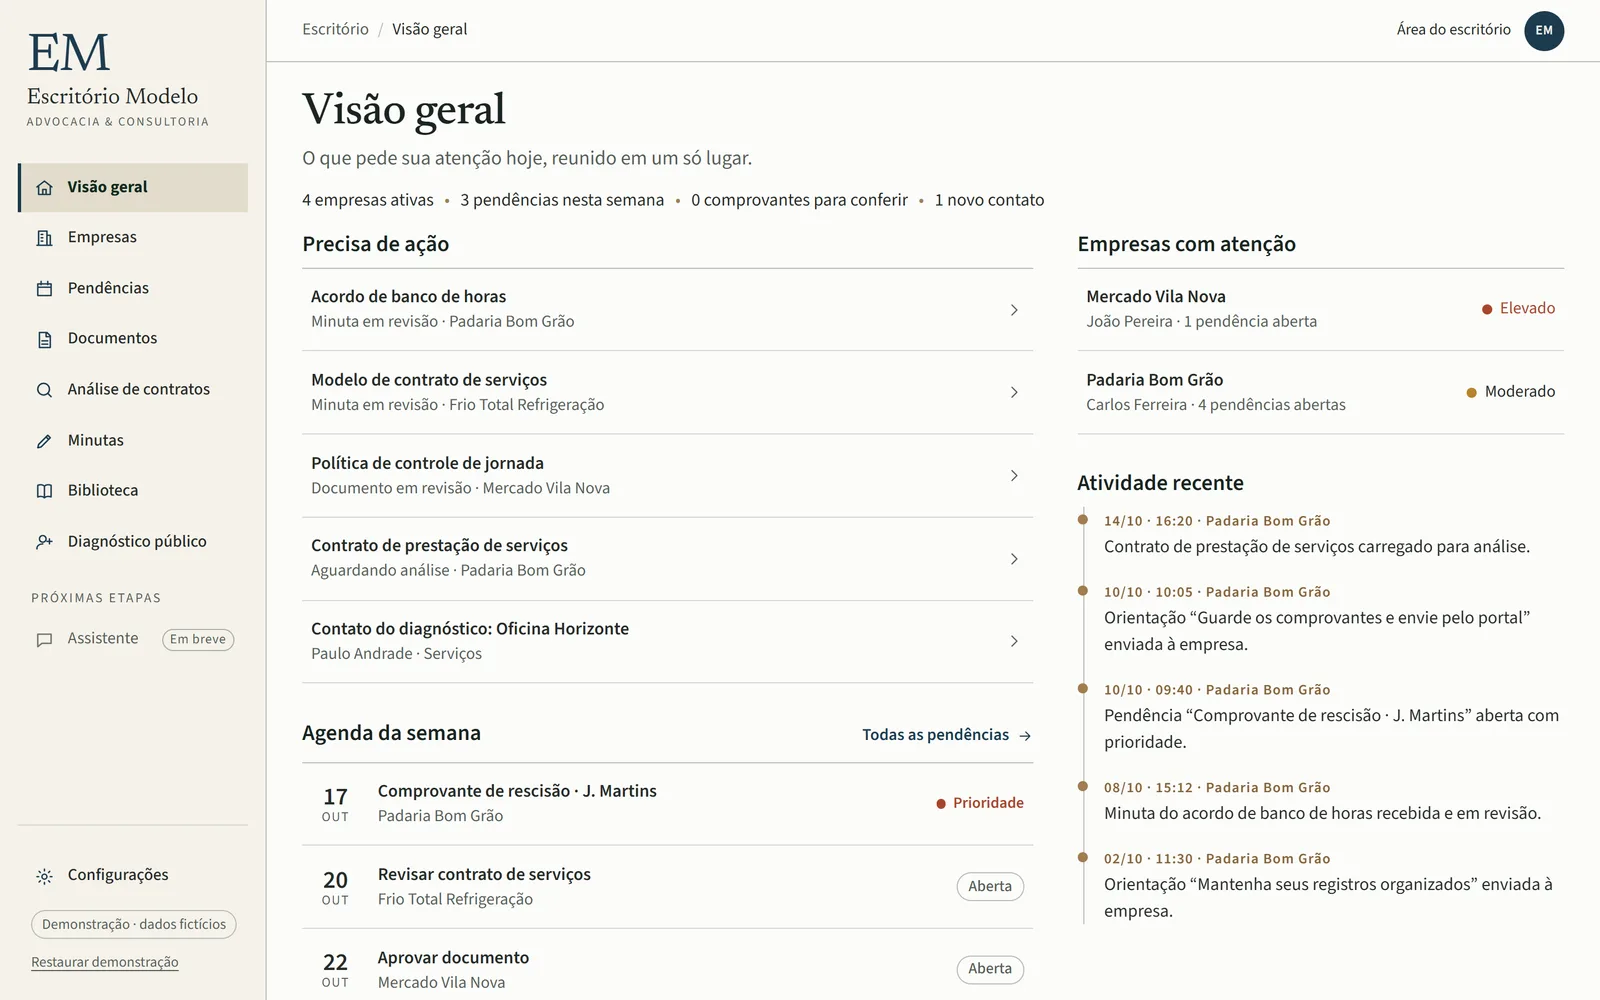Click the gear icon for Configurações

click(44, 876)
